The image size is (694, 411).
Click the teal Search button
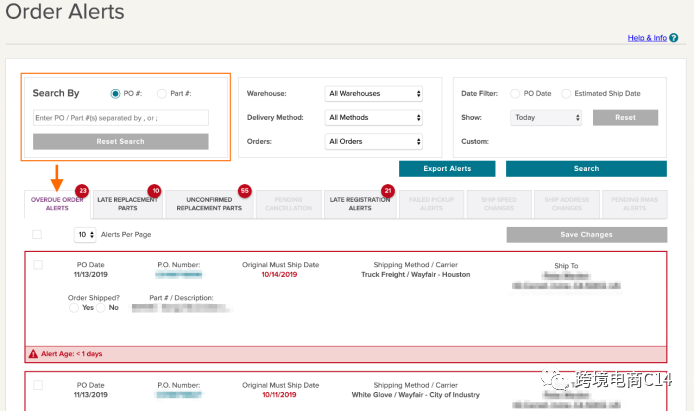[x=586, y=168]
